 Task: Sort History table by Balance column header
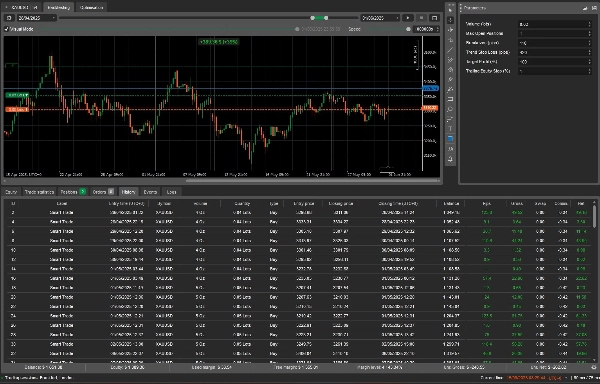pyautogui.click(x=451, y=203)
